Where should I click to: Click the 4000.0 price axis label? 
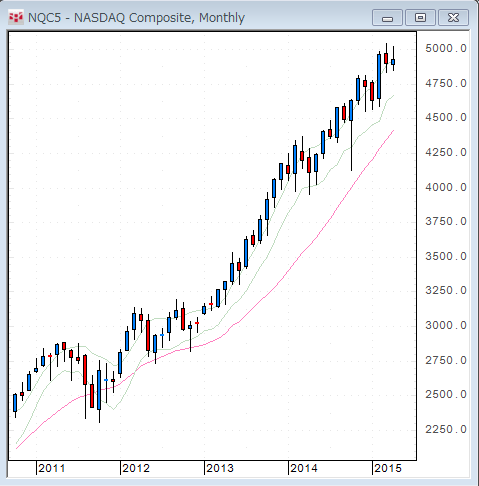pyautogui.click(x=446, y=188)
